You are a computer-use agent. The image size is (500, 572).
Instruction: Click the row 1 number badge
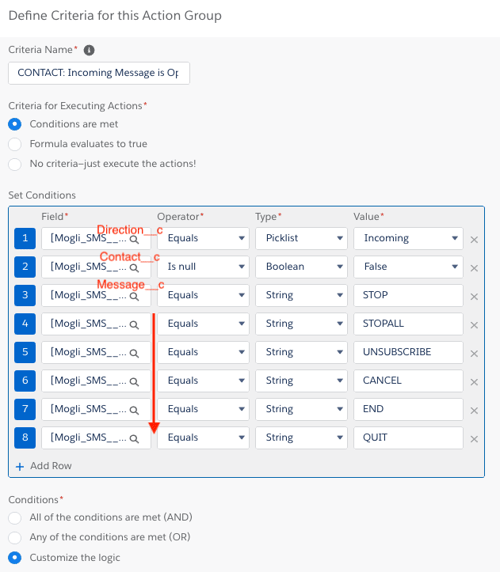pyautogui.click(x=25, y=238)
